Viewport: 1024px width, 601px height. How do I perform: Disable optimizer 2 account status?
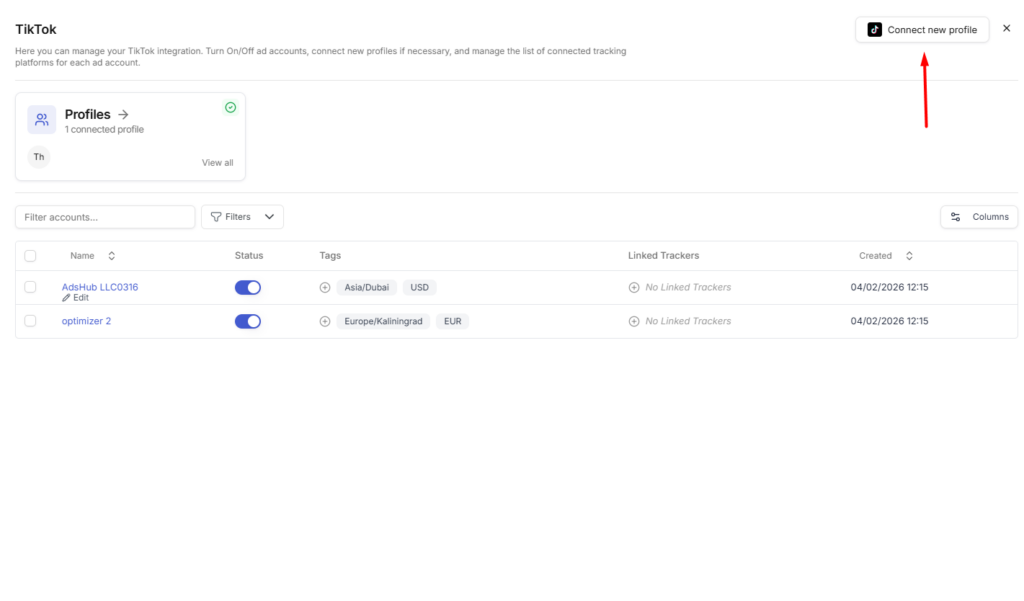pos(248,322)
